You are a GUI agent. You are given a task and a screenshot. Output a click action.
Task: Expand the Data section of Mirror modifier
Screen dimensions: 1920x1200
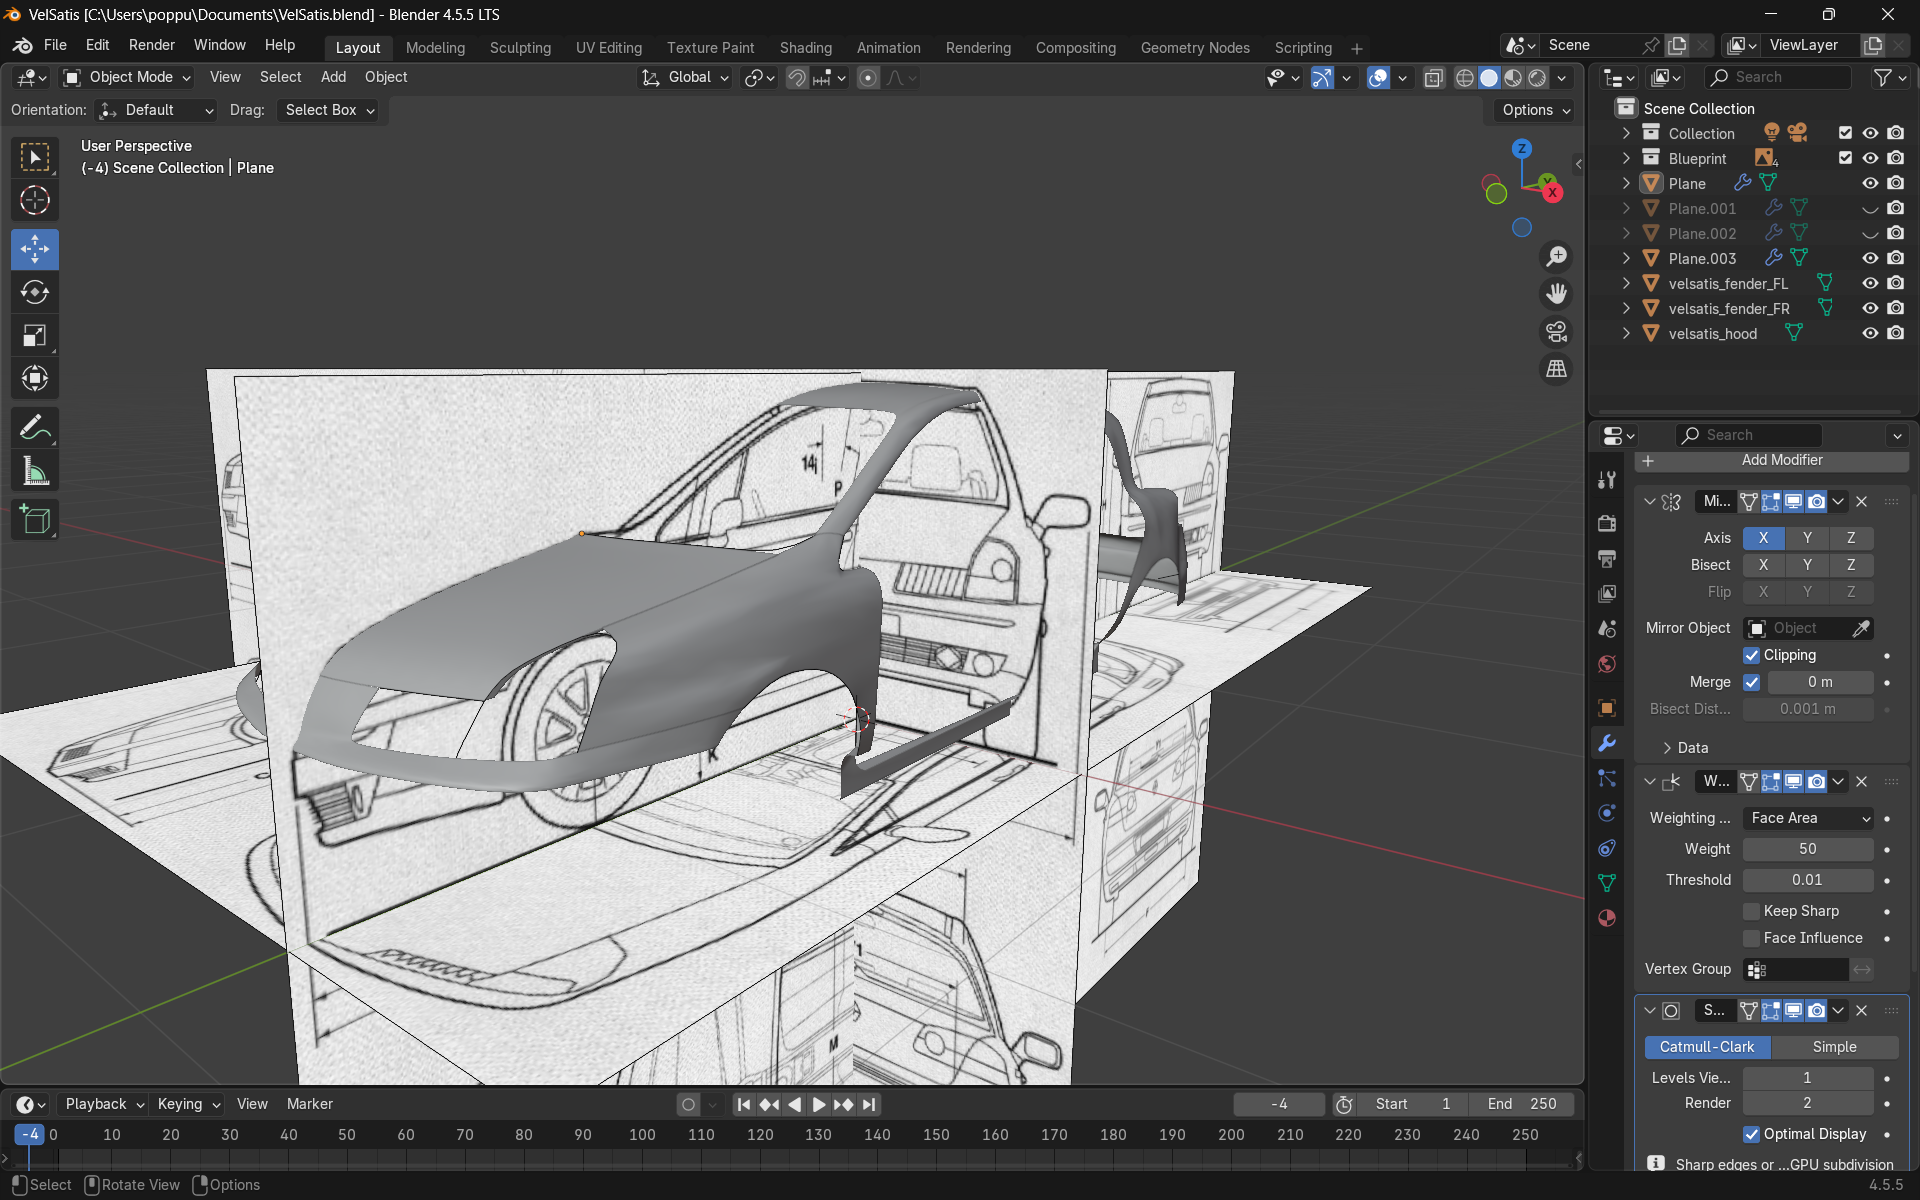click(x=1667, y=748)
